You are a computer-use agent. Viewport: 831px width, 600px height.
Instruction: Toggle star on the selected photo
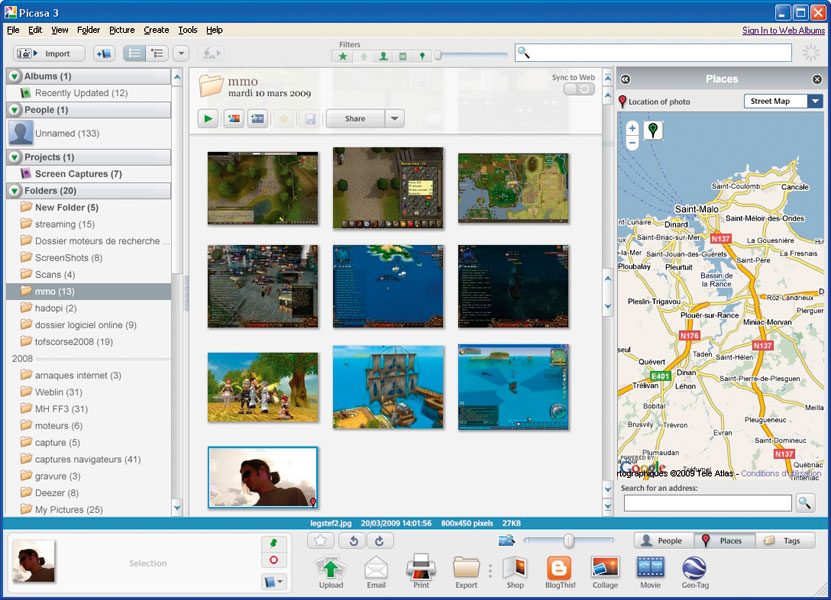pos(320,541)
